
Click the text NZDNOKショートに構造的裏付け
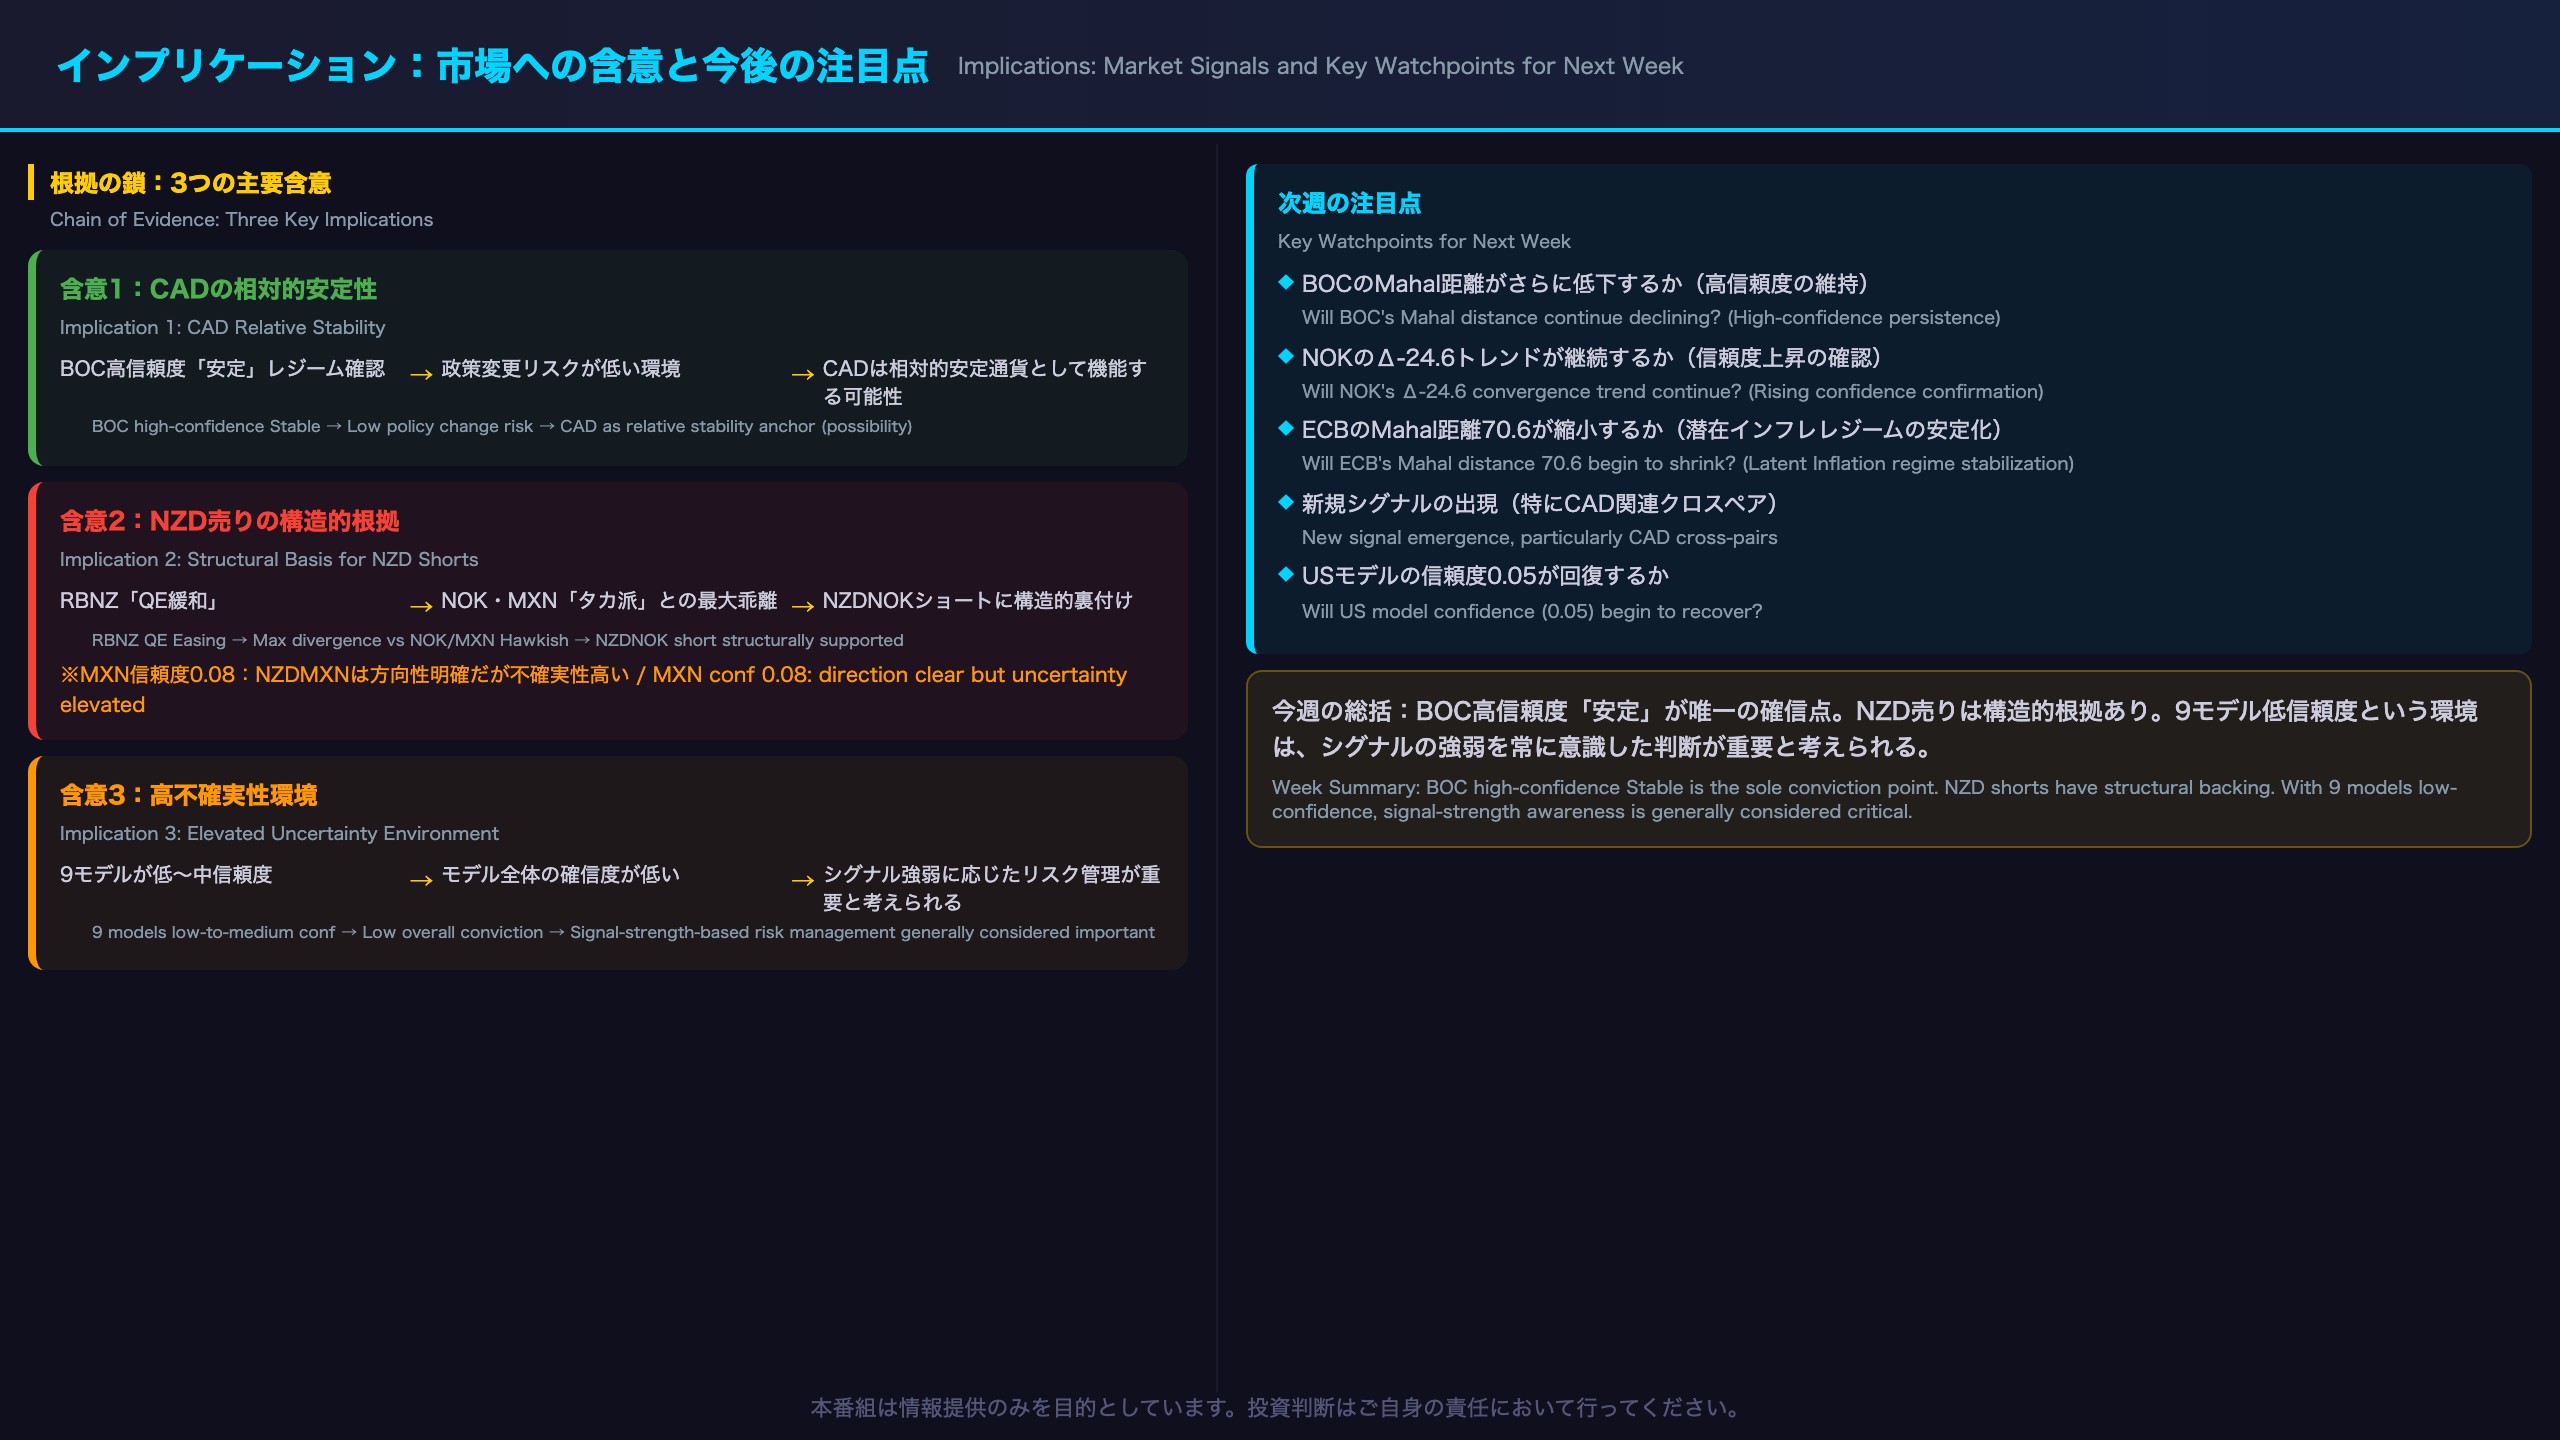tap(977, 600)
